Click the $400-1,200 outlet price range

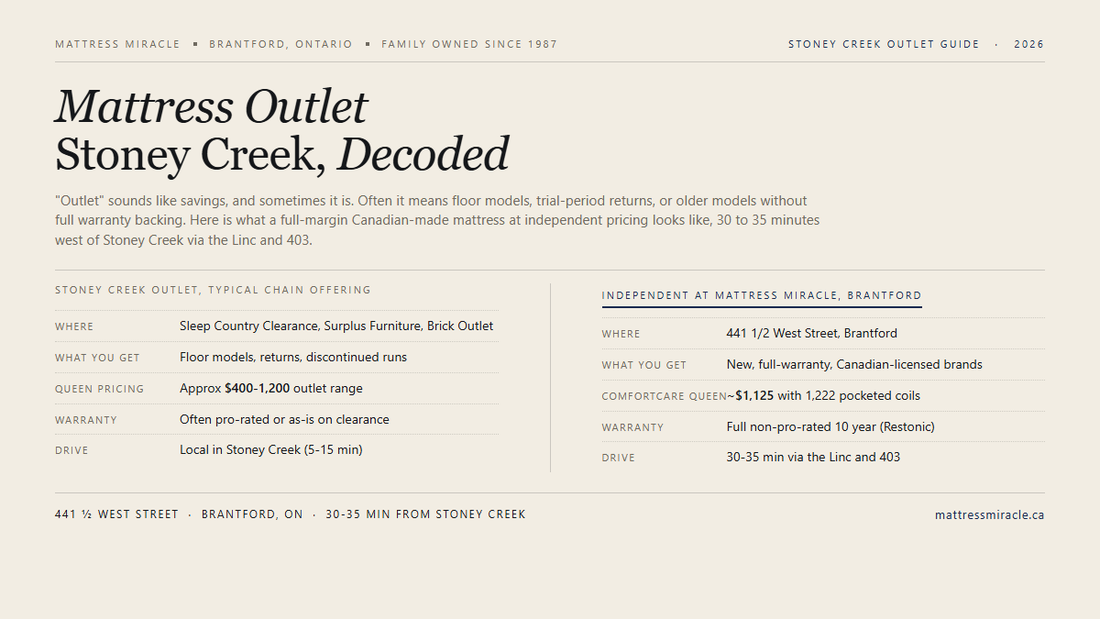[x=257, y=388]
